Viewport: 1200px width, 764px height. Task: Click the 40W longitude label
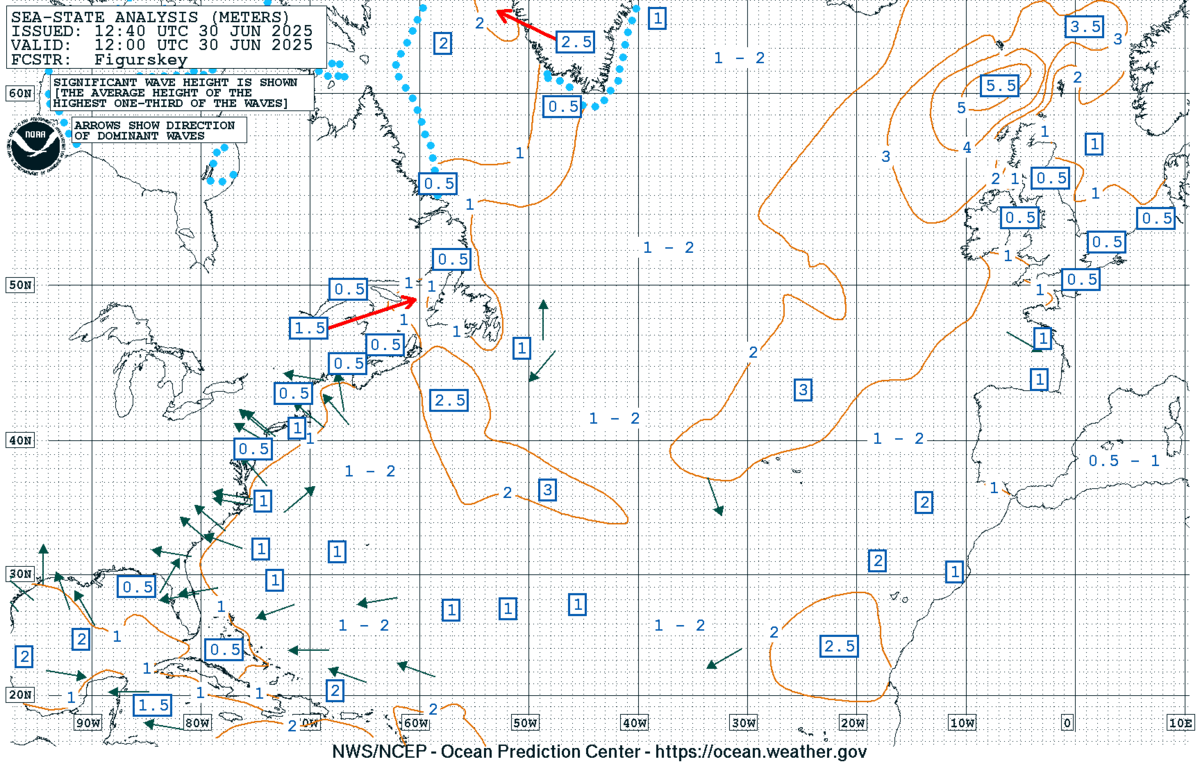(635, 723)
